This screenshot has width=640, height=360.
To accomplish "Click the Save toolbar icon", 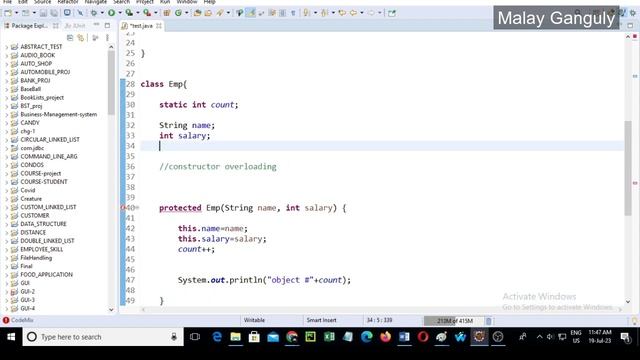I will (43, 13).
